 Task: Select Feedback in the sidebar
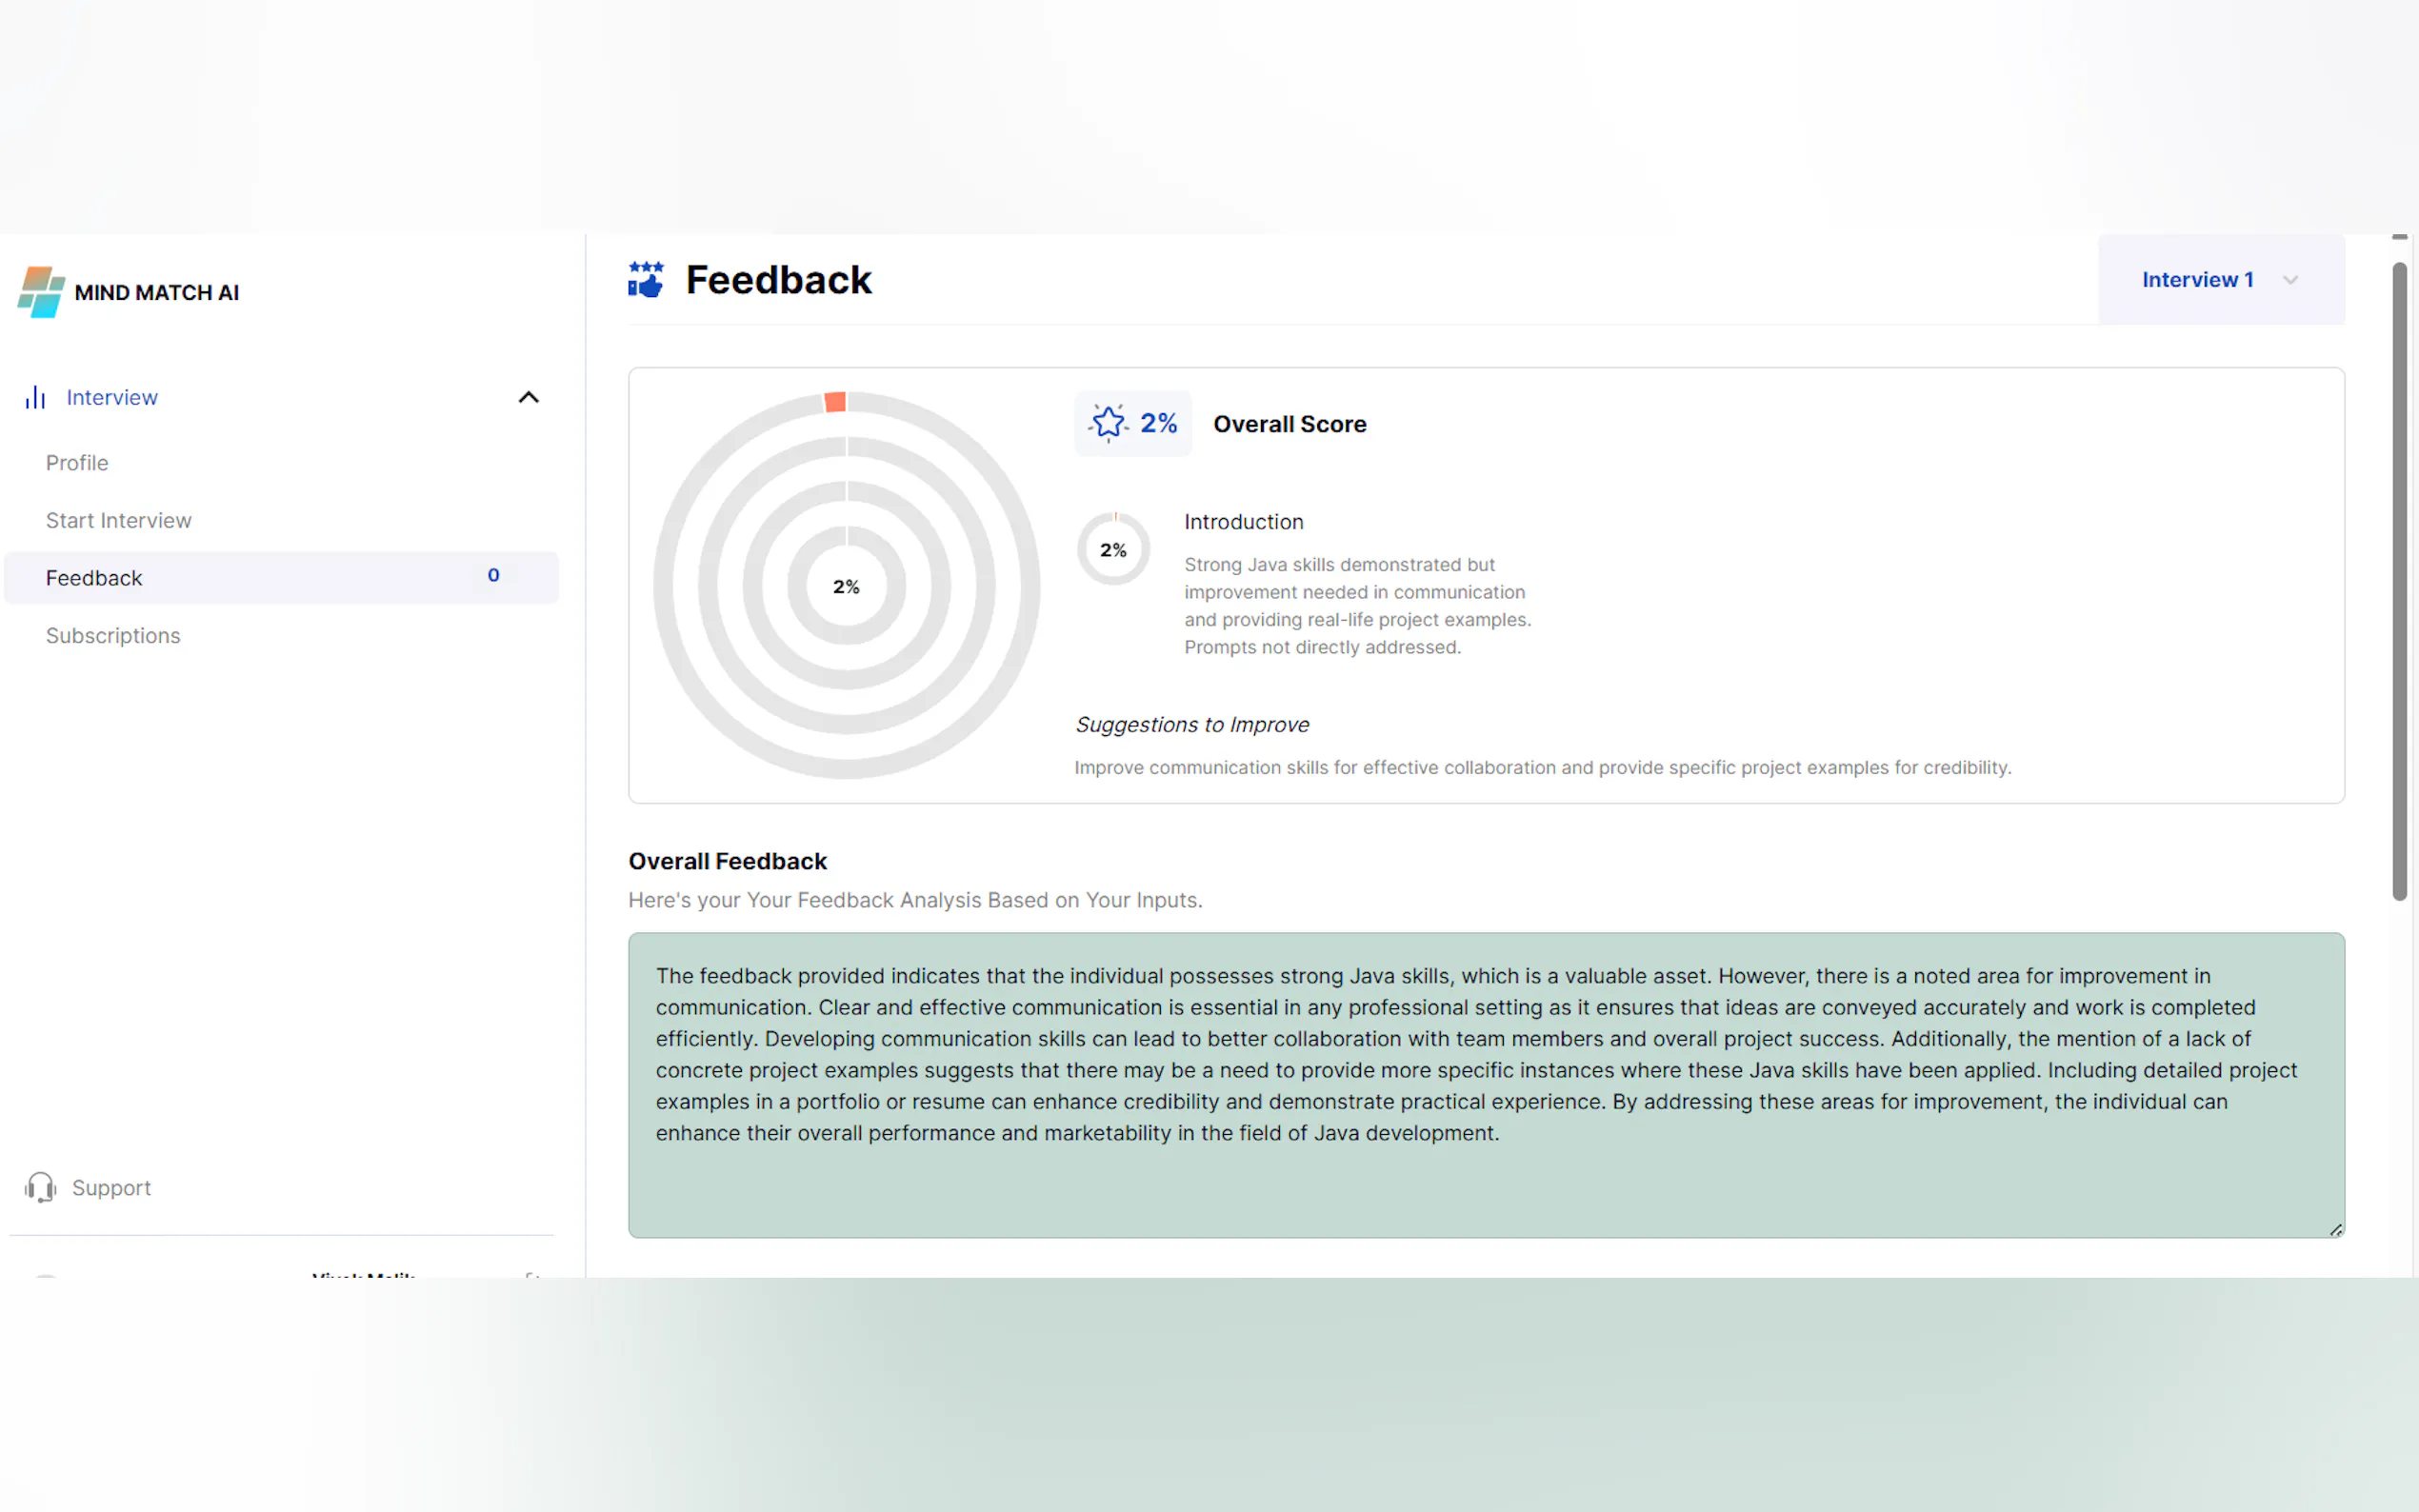94,578
